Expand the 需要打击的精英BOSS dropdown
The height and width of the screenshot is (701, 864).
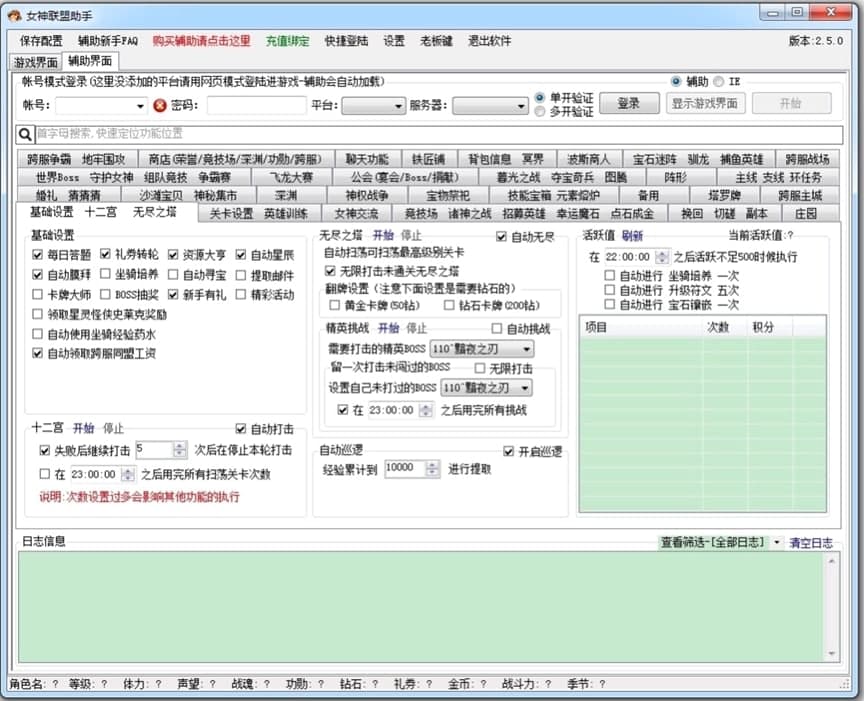pyautogui.click(x=526, y=349)
